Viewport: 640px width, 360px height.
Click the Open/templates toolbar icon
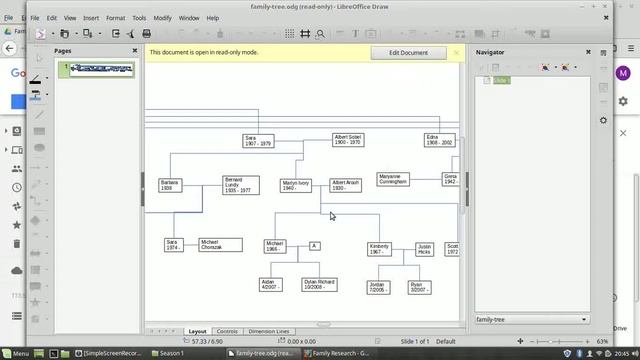64,34
